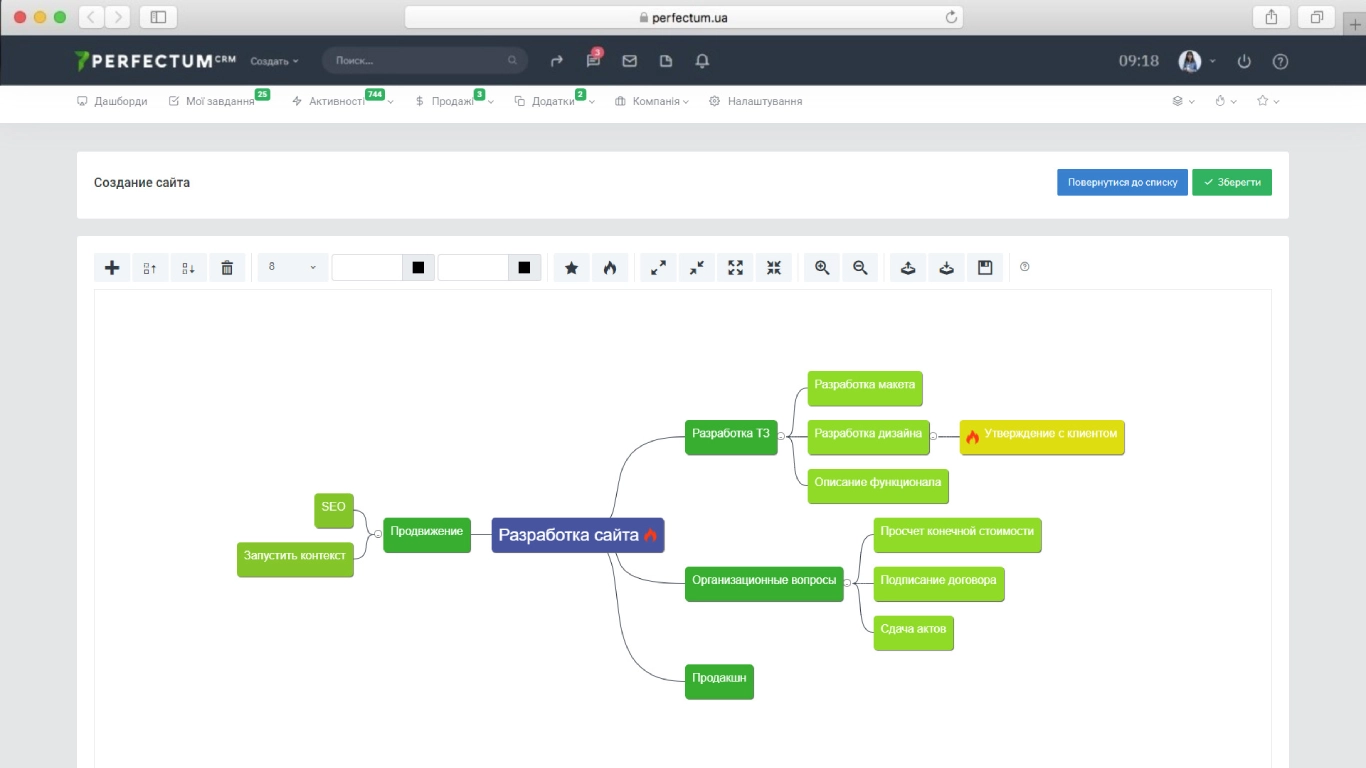
Task: Open the font size dropdown showing 8
Action: [x=292, y=267]
